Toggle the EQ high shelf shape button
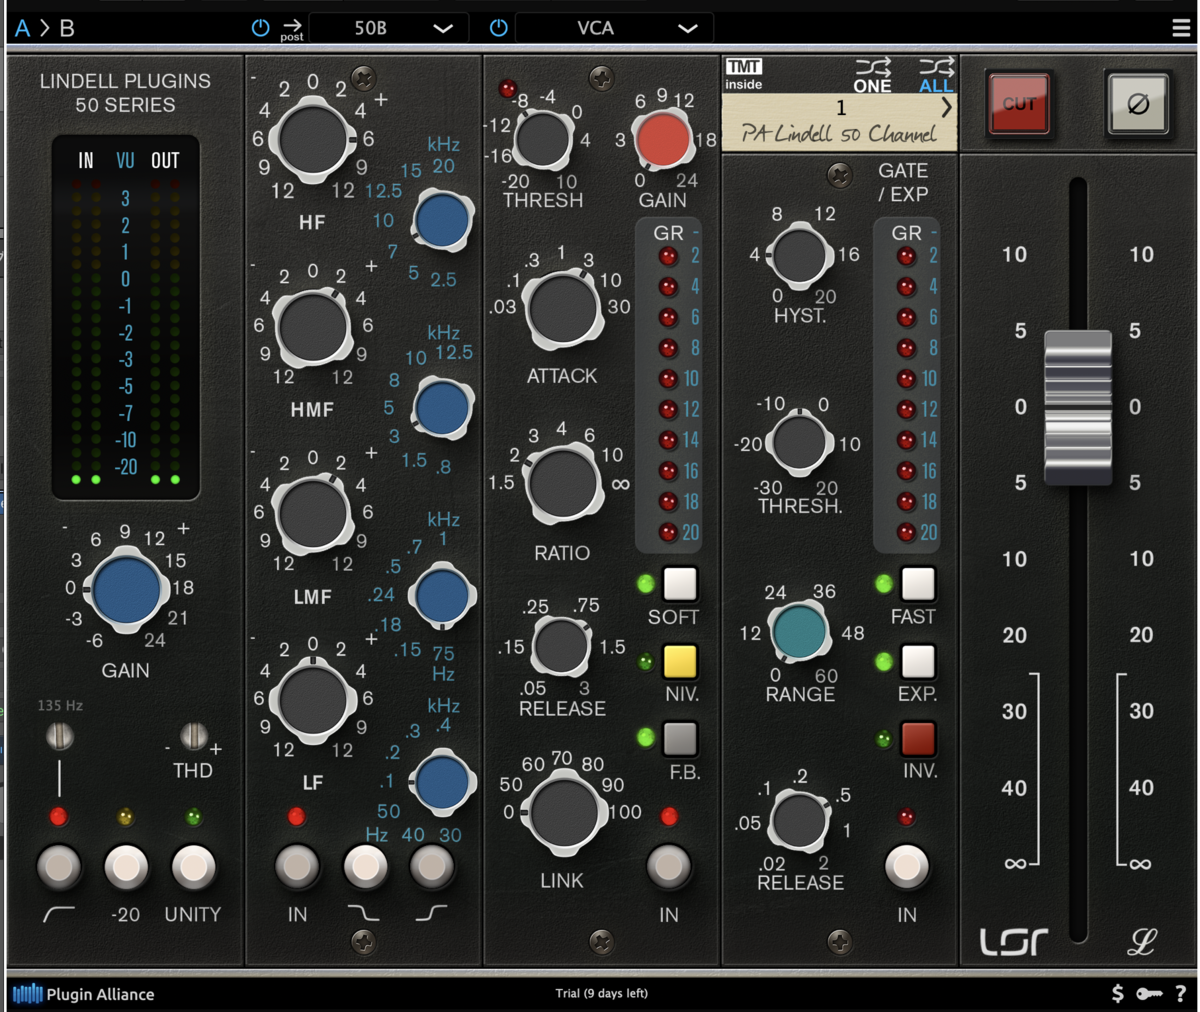The image size is (1200, 1012). tap(432, 867)
